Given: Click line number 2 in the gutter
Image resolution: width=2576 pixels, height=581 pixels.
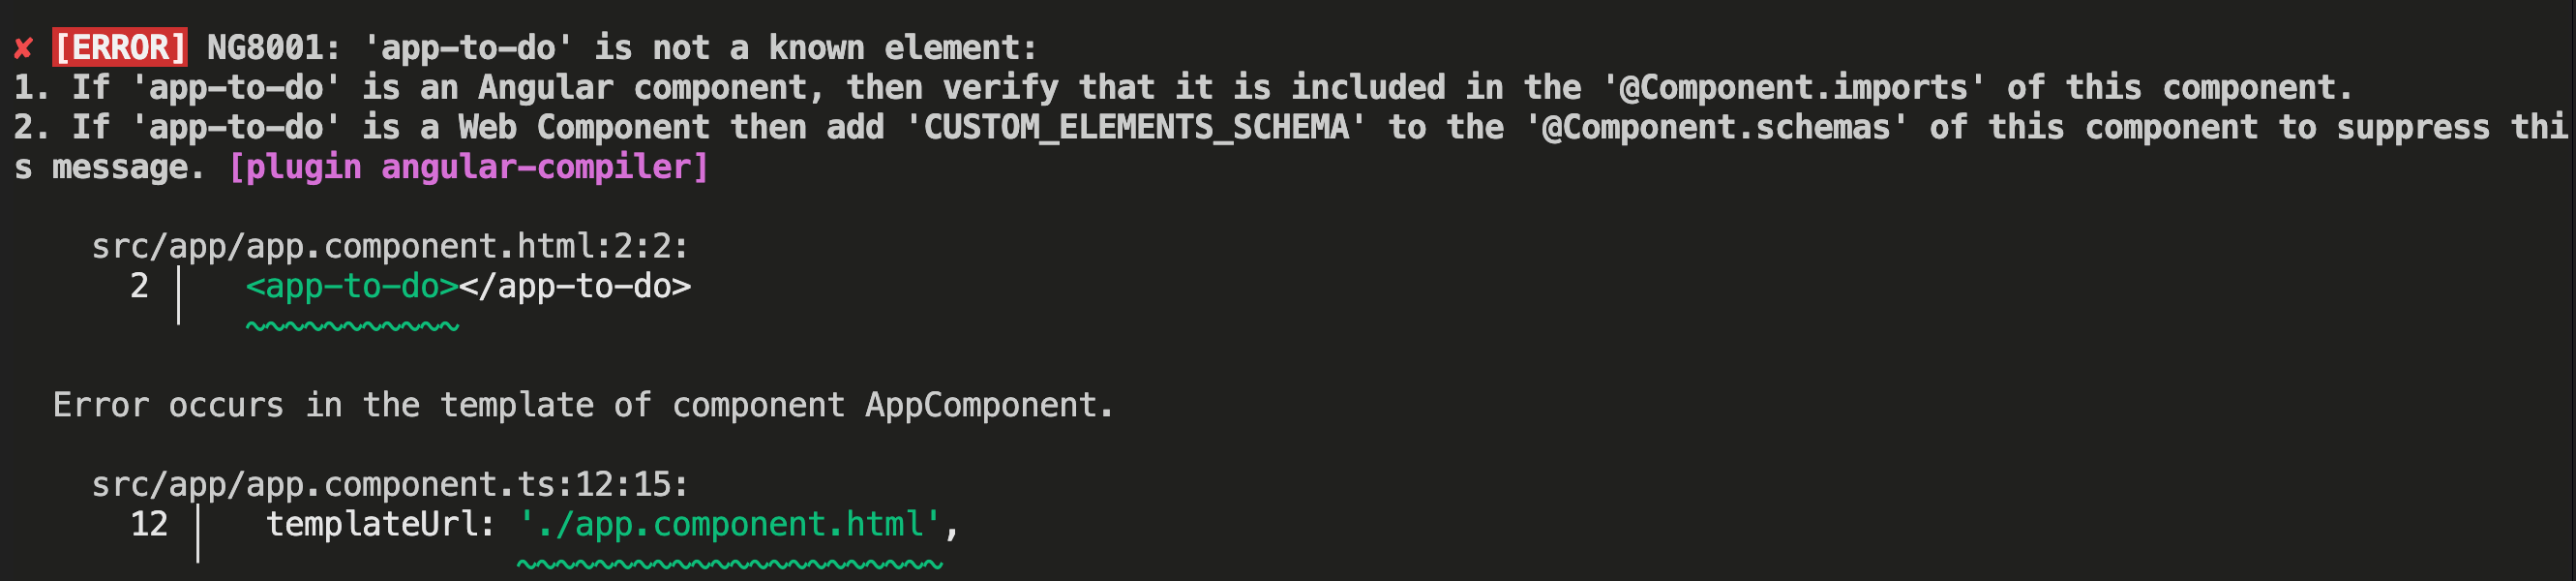Looking at the screenshot, I should tap(139, 287).
